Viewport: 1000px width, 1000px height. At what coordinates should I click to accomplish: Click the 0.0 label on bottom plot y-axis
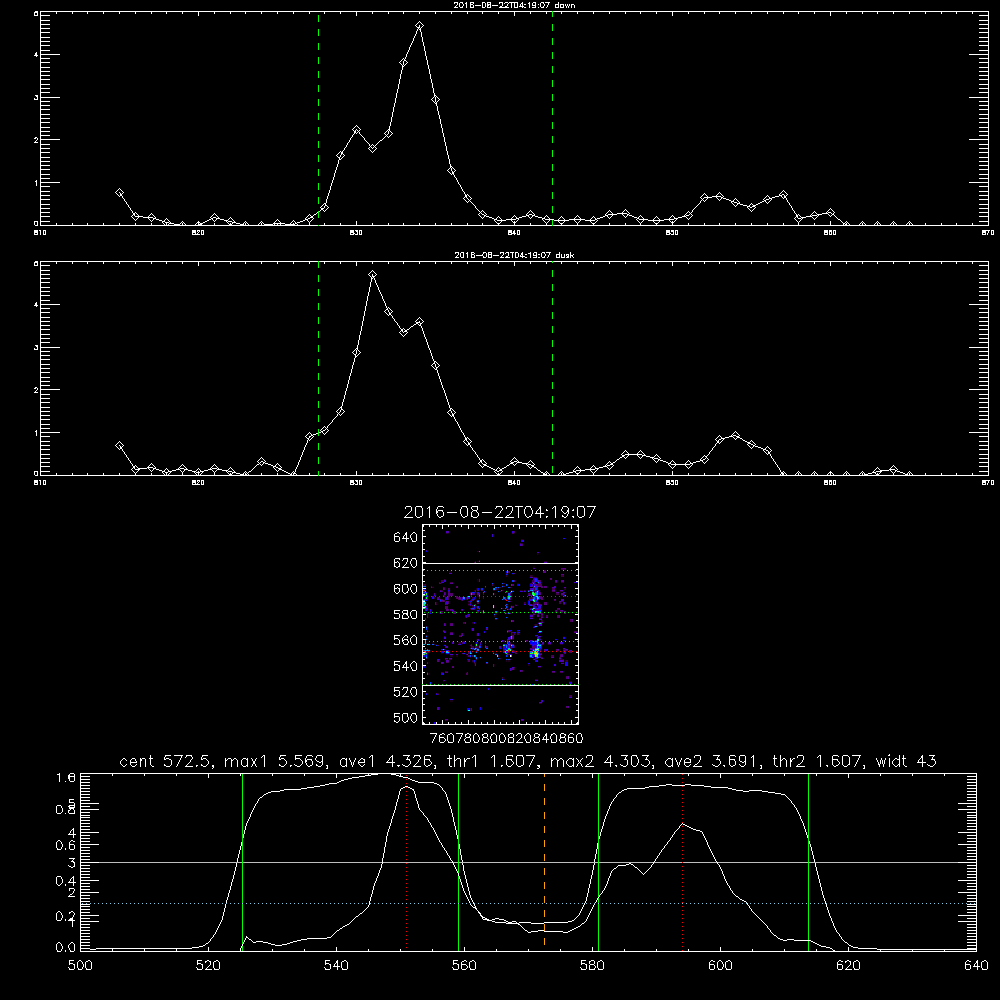(65, 948)
